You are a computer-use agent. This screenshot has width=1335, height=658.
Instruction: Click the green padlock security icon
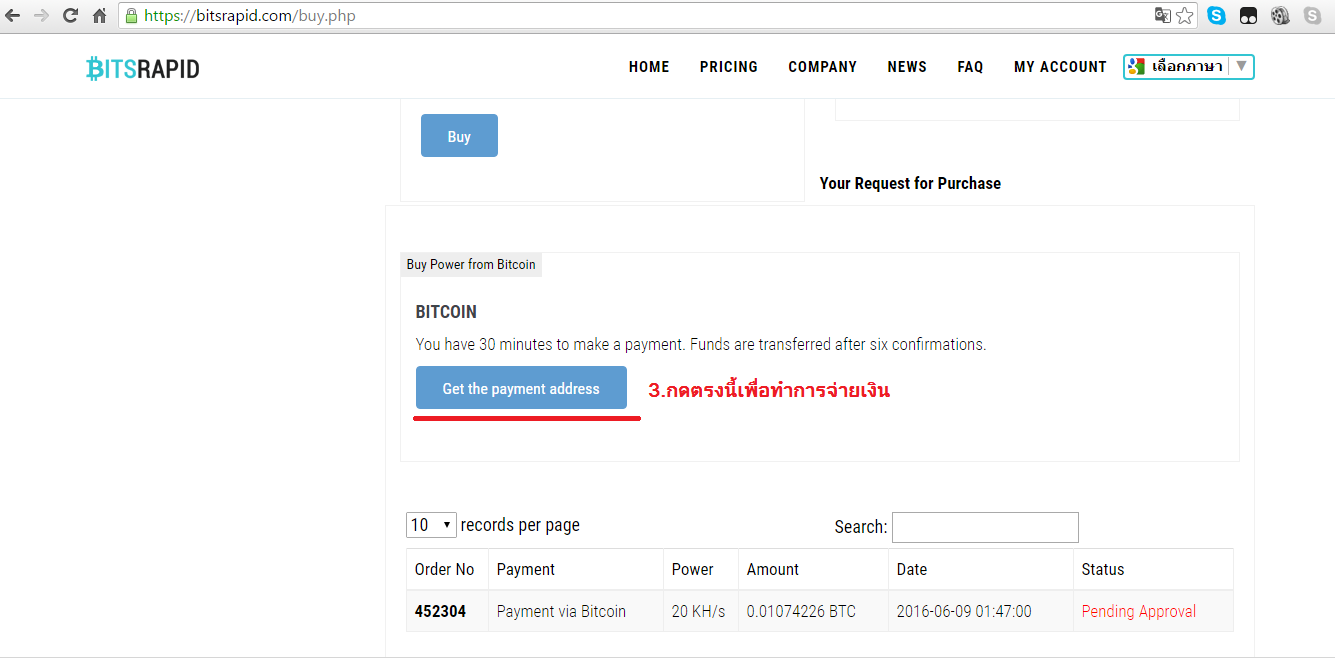coord(131,16)
